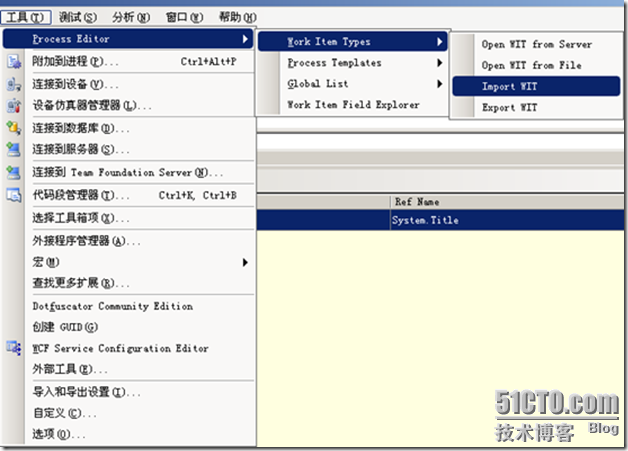Choose Open WIT from Server
The image size is (628, 451).
point(536,44)
